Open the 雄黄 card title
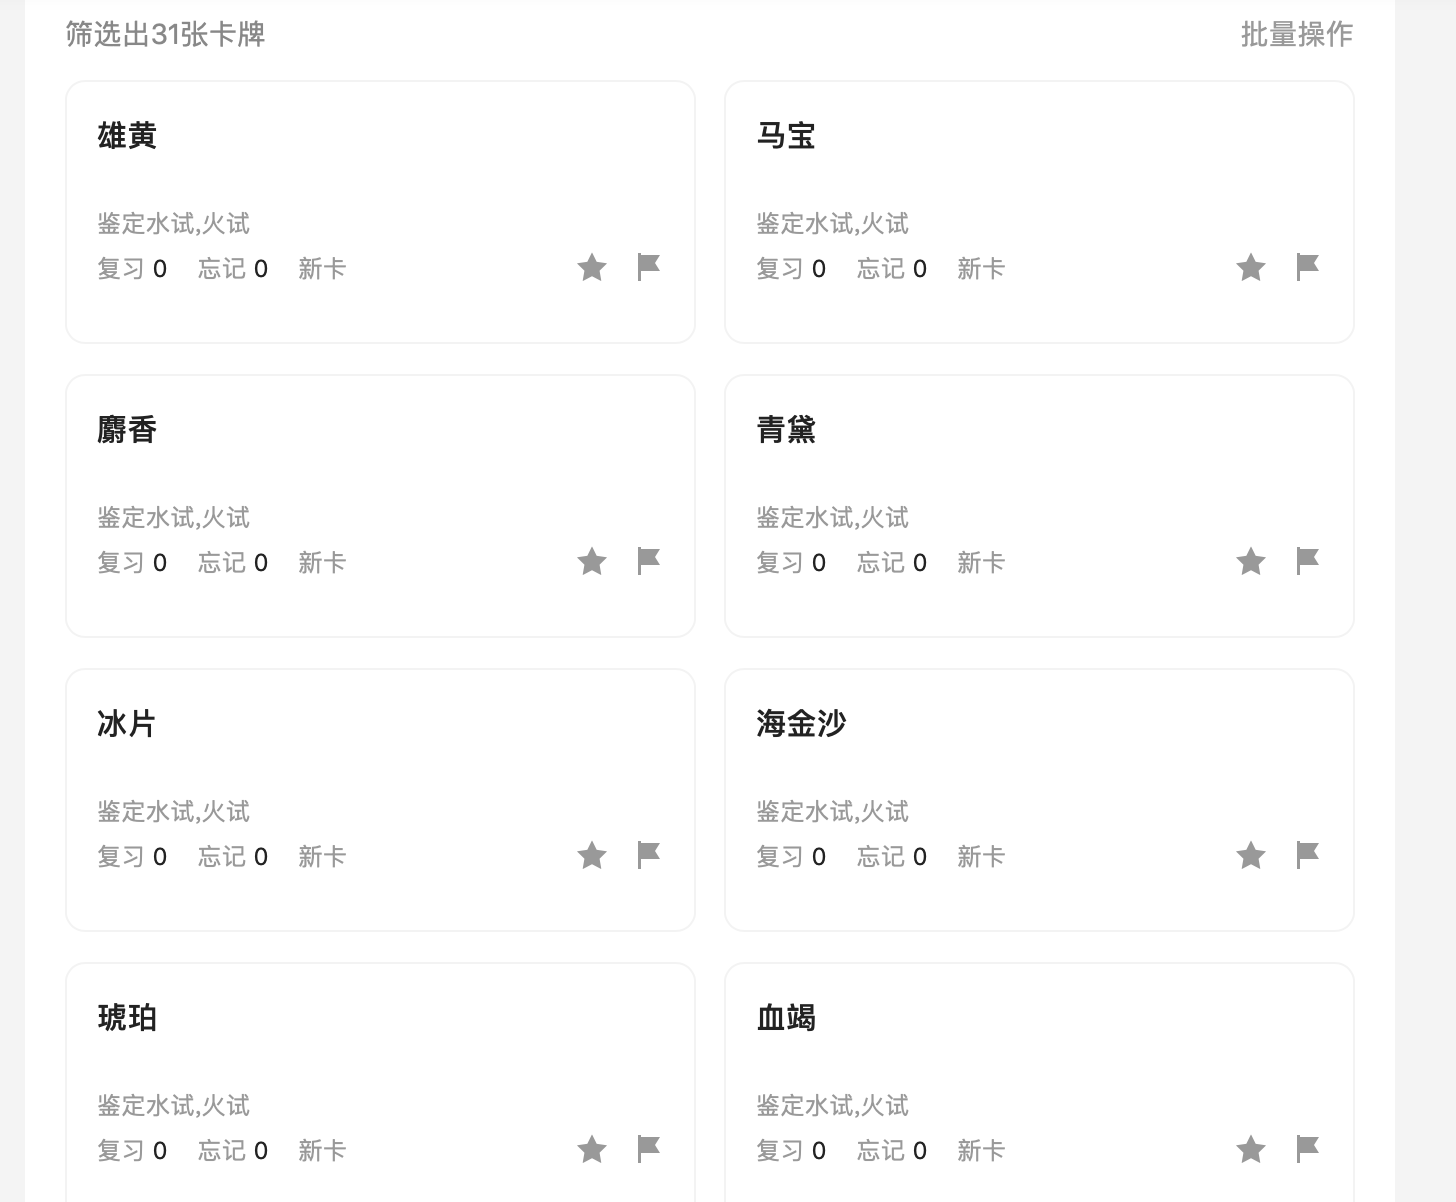This screenshot has height=1202, width=1456. [x=127, y=136]
